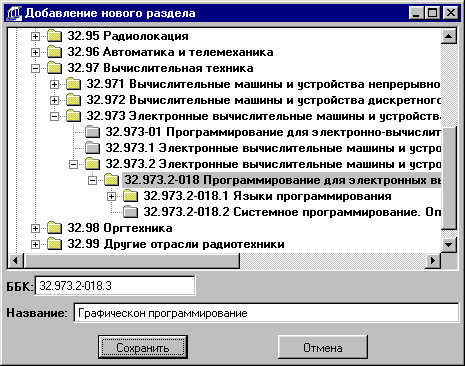Collapse the 32.97 Вычислительная техника node
465x366 pixels.
35,68
